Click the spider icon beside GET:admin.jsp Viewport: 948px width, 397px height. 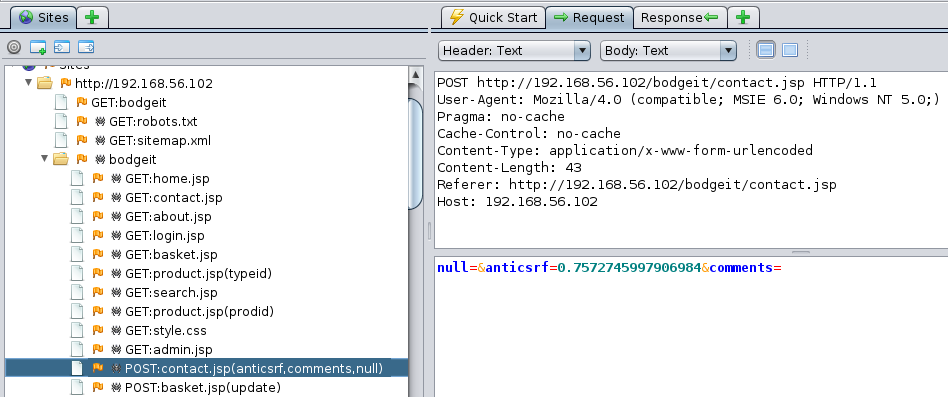pos(116,349)
